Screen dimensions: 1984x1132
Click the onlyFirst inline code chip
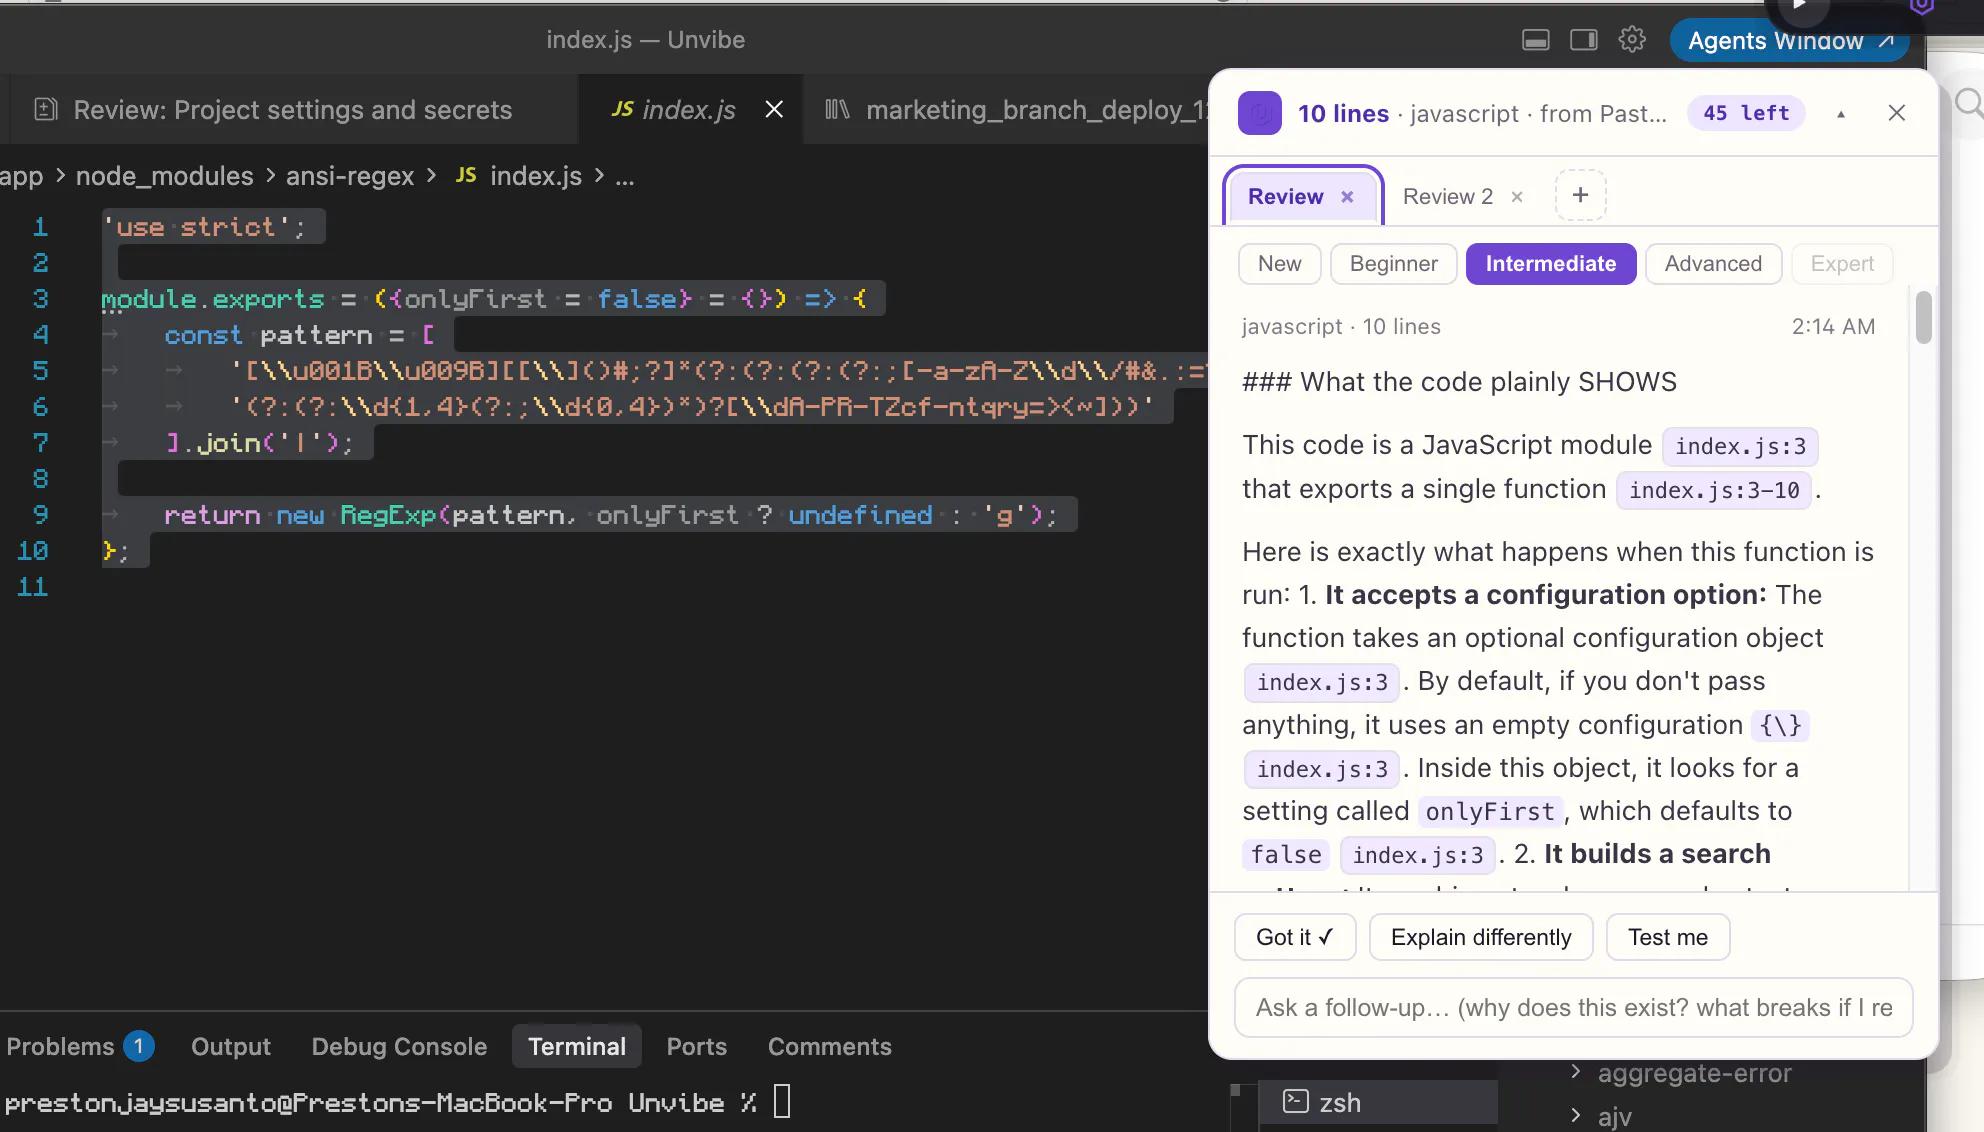click(1489, 811)
